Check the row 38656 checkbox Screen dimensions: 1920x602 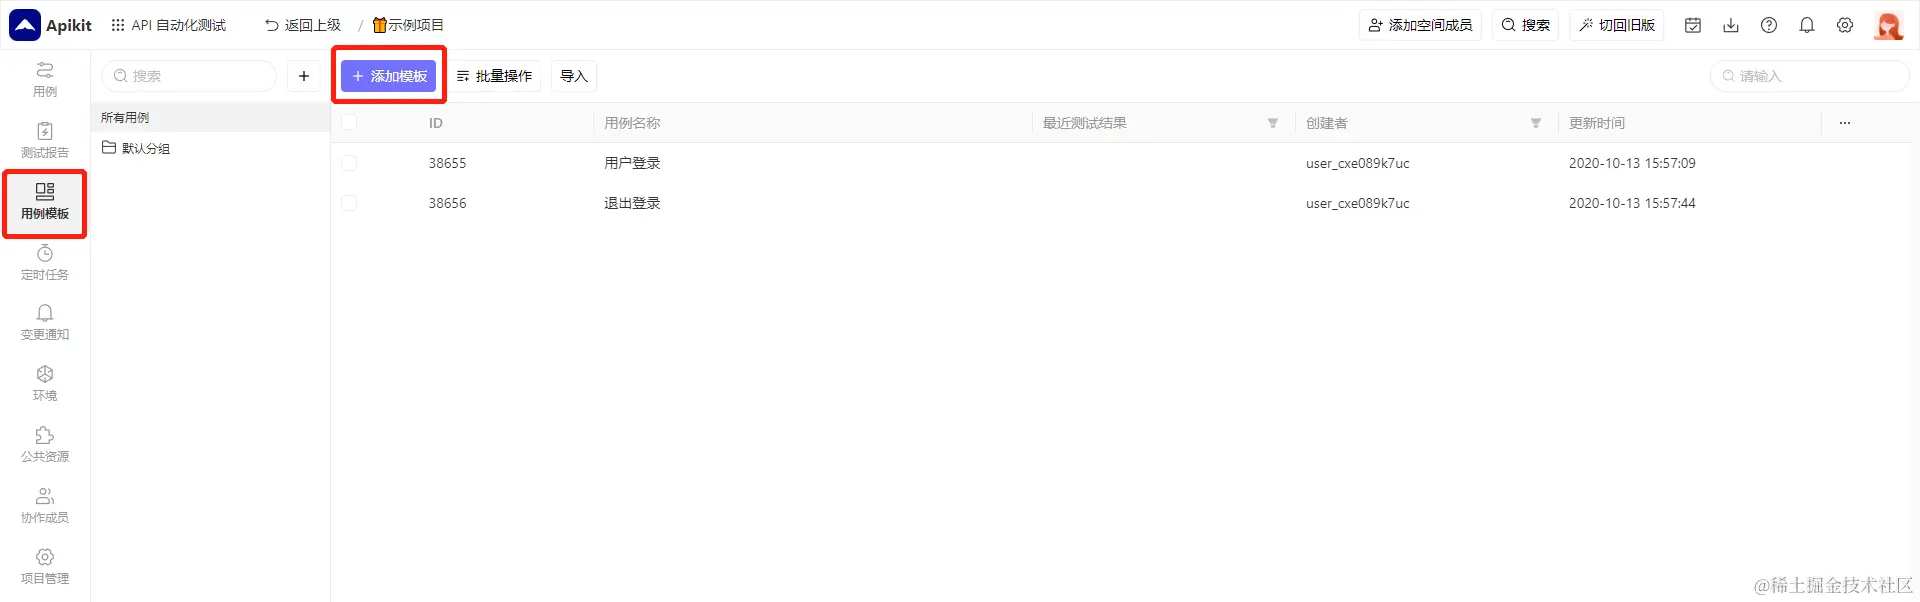tap(349, 203)
